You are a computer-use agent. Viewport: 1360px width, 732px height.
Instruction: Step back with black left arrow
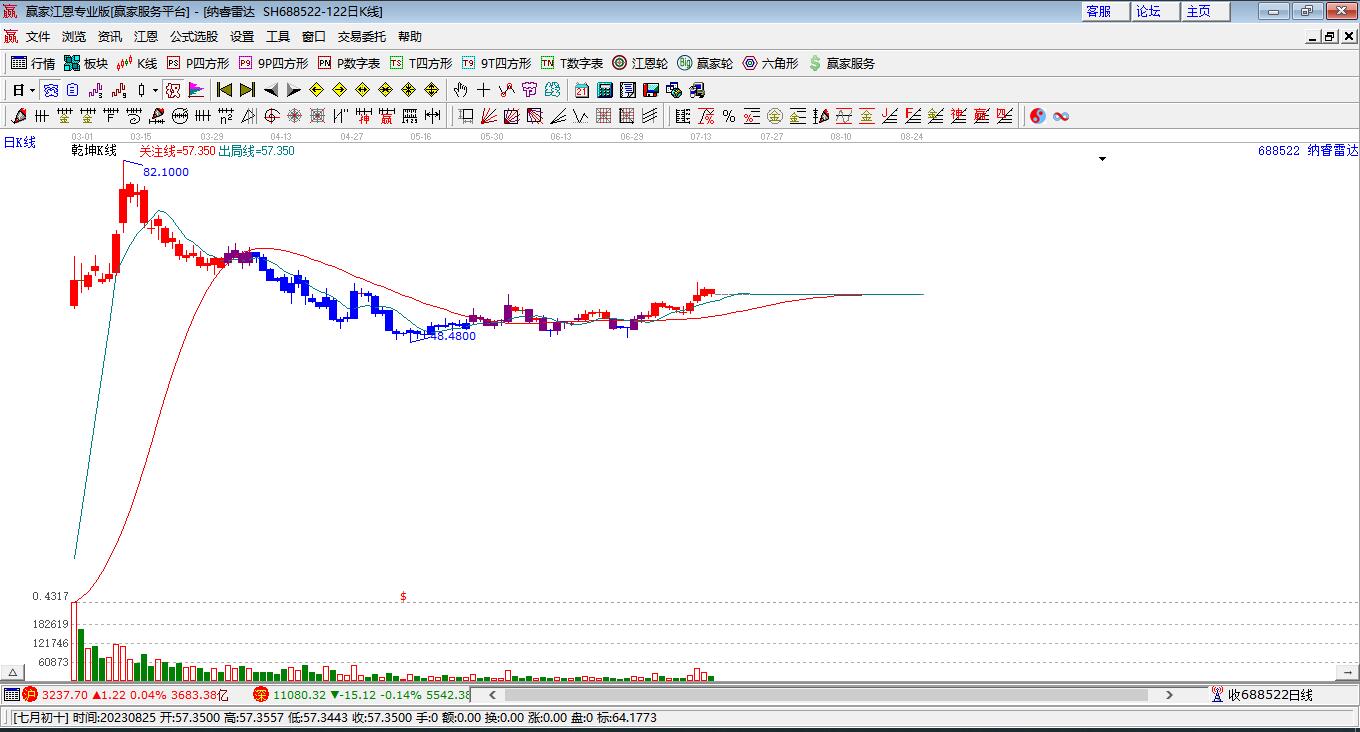271,90
